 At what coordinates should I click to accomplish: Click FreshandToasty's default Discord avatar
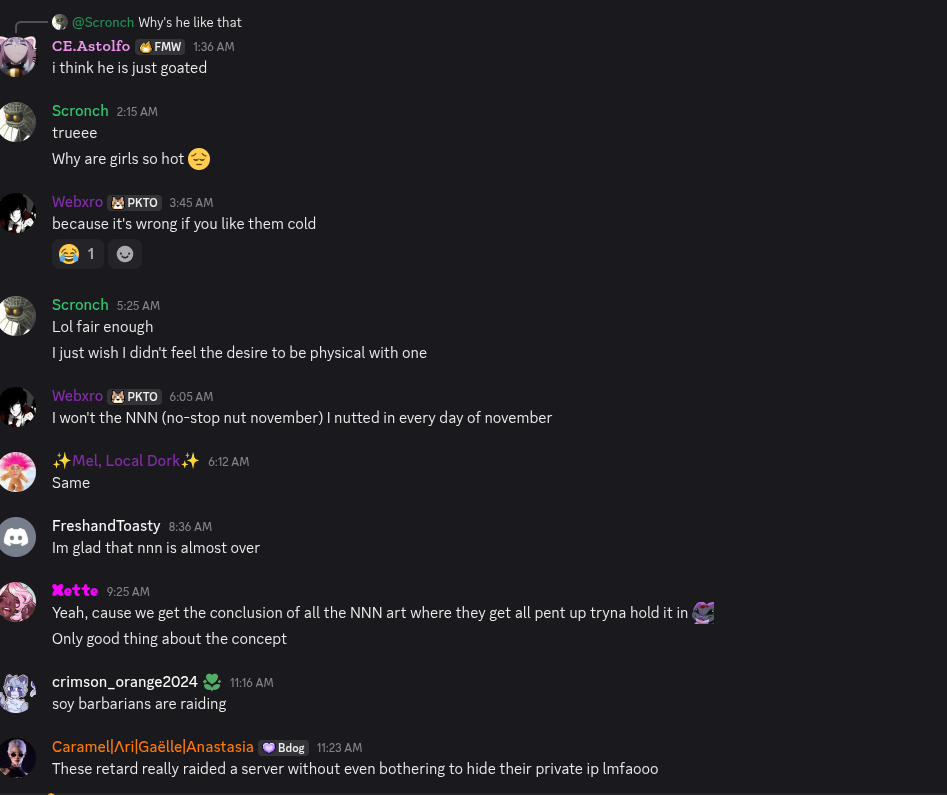click(x=17, y=537)
